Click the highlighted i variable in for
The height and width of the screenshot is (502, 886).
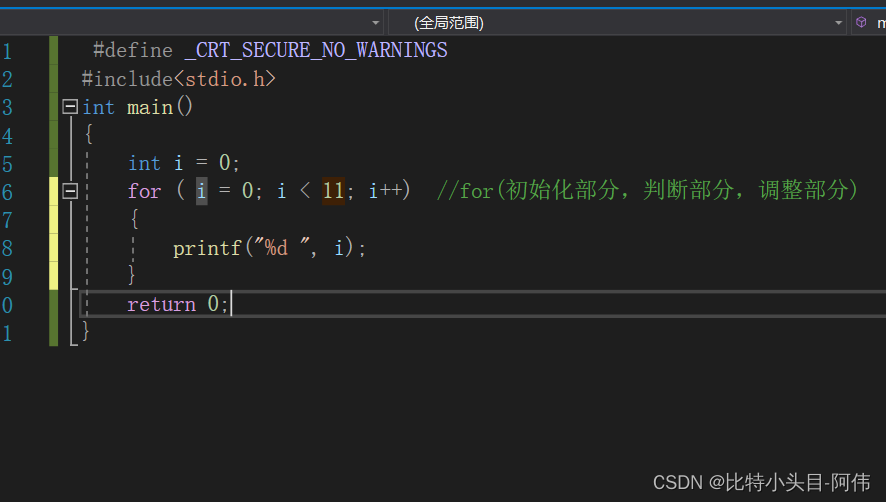pos(201,191)
